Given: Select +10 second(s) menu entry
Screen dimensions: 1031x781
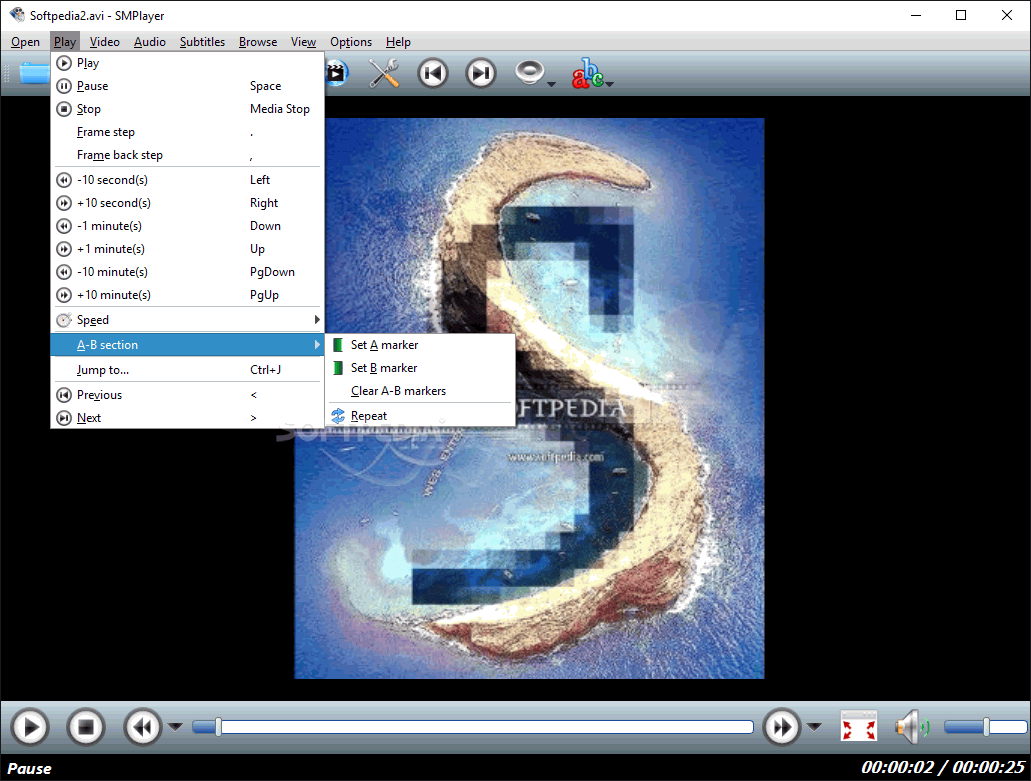Looking at the screenshot, I should click(187, 203).
